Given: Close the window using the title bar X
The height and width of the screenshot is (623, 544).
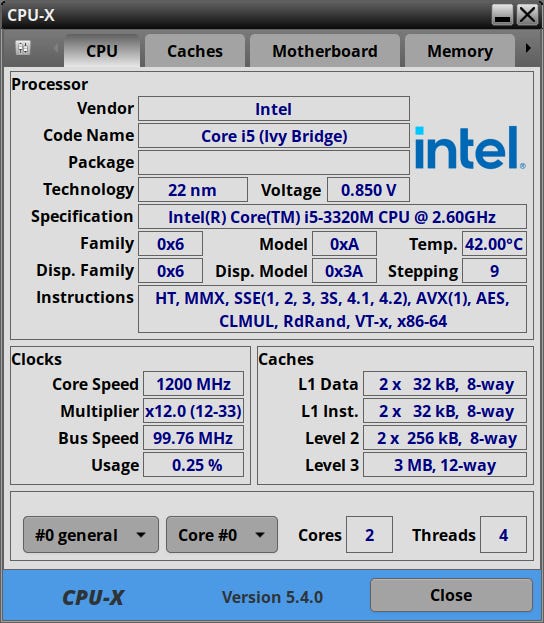Looking at the screenshot, I should click(x=527, y=15).
